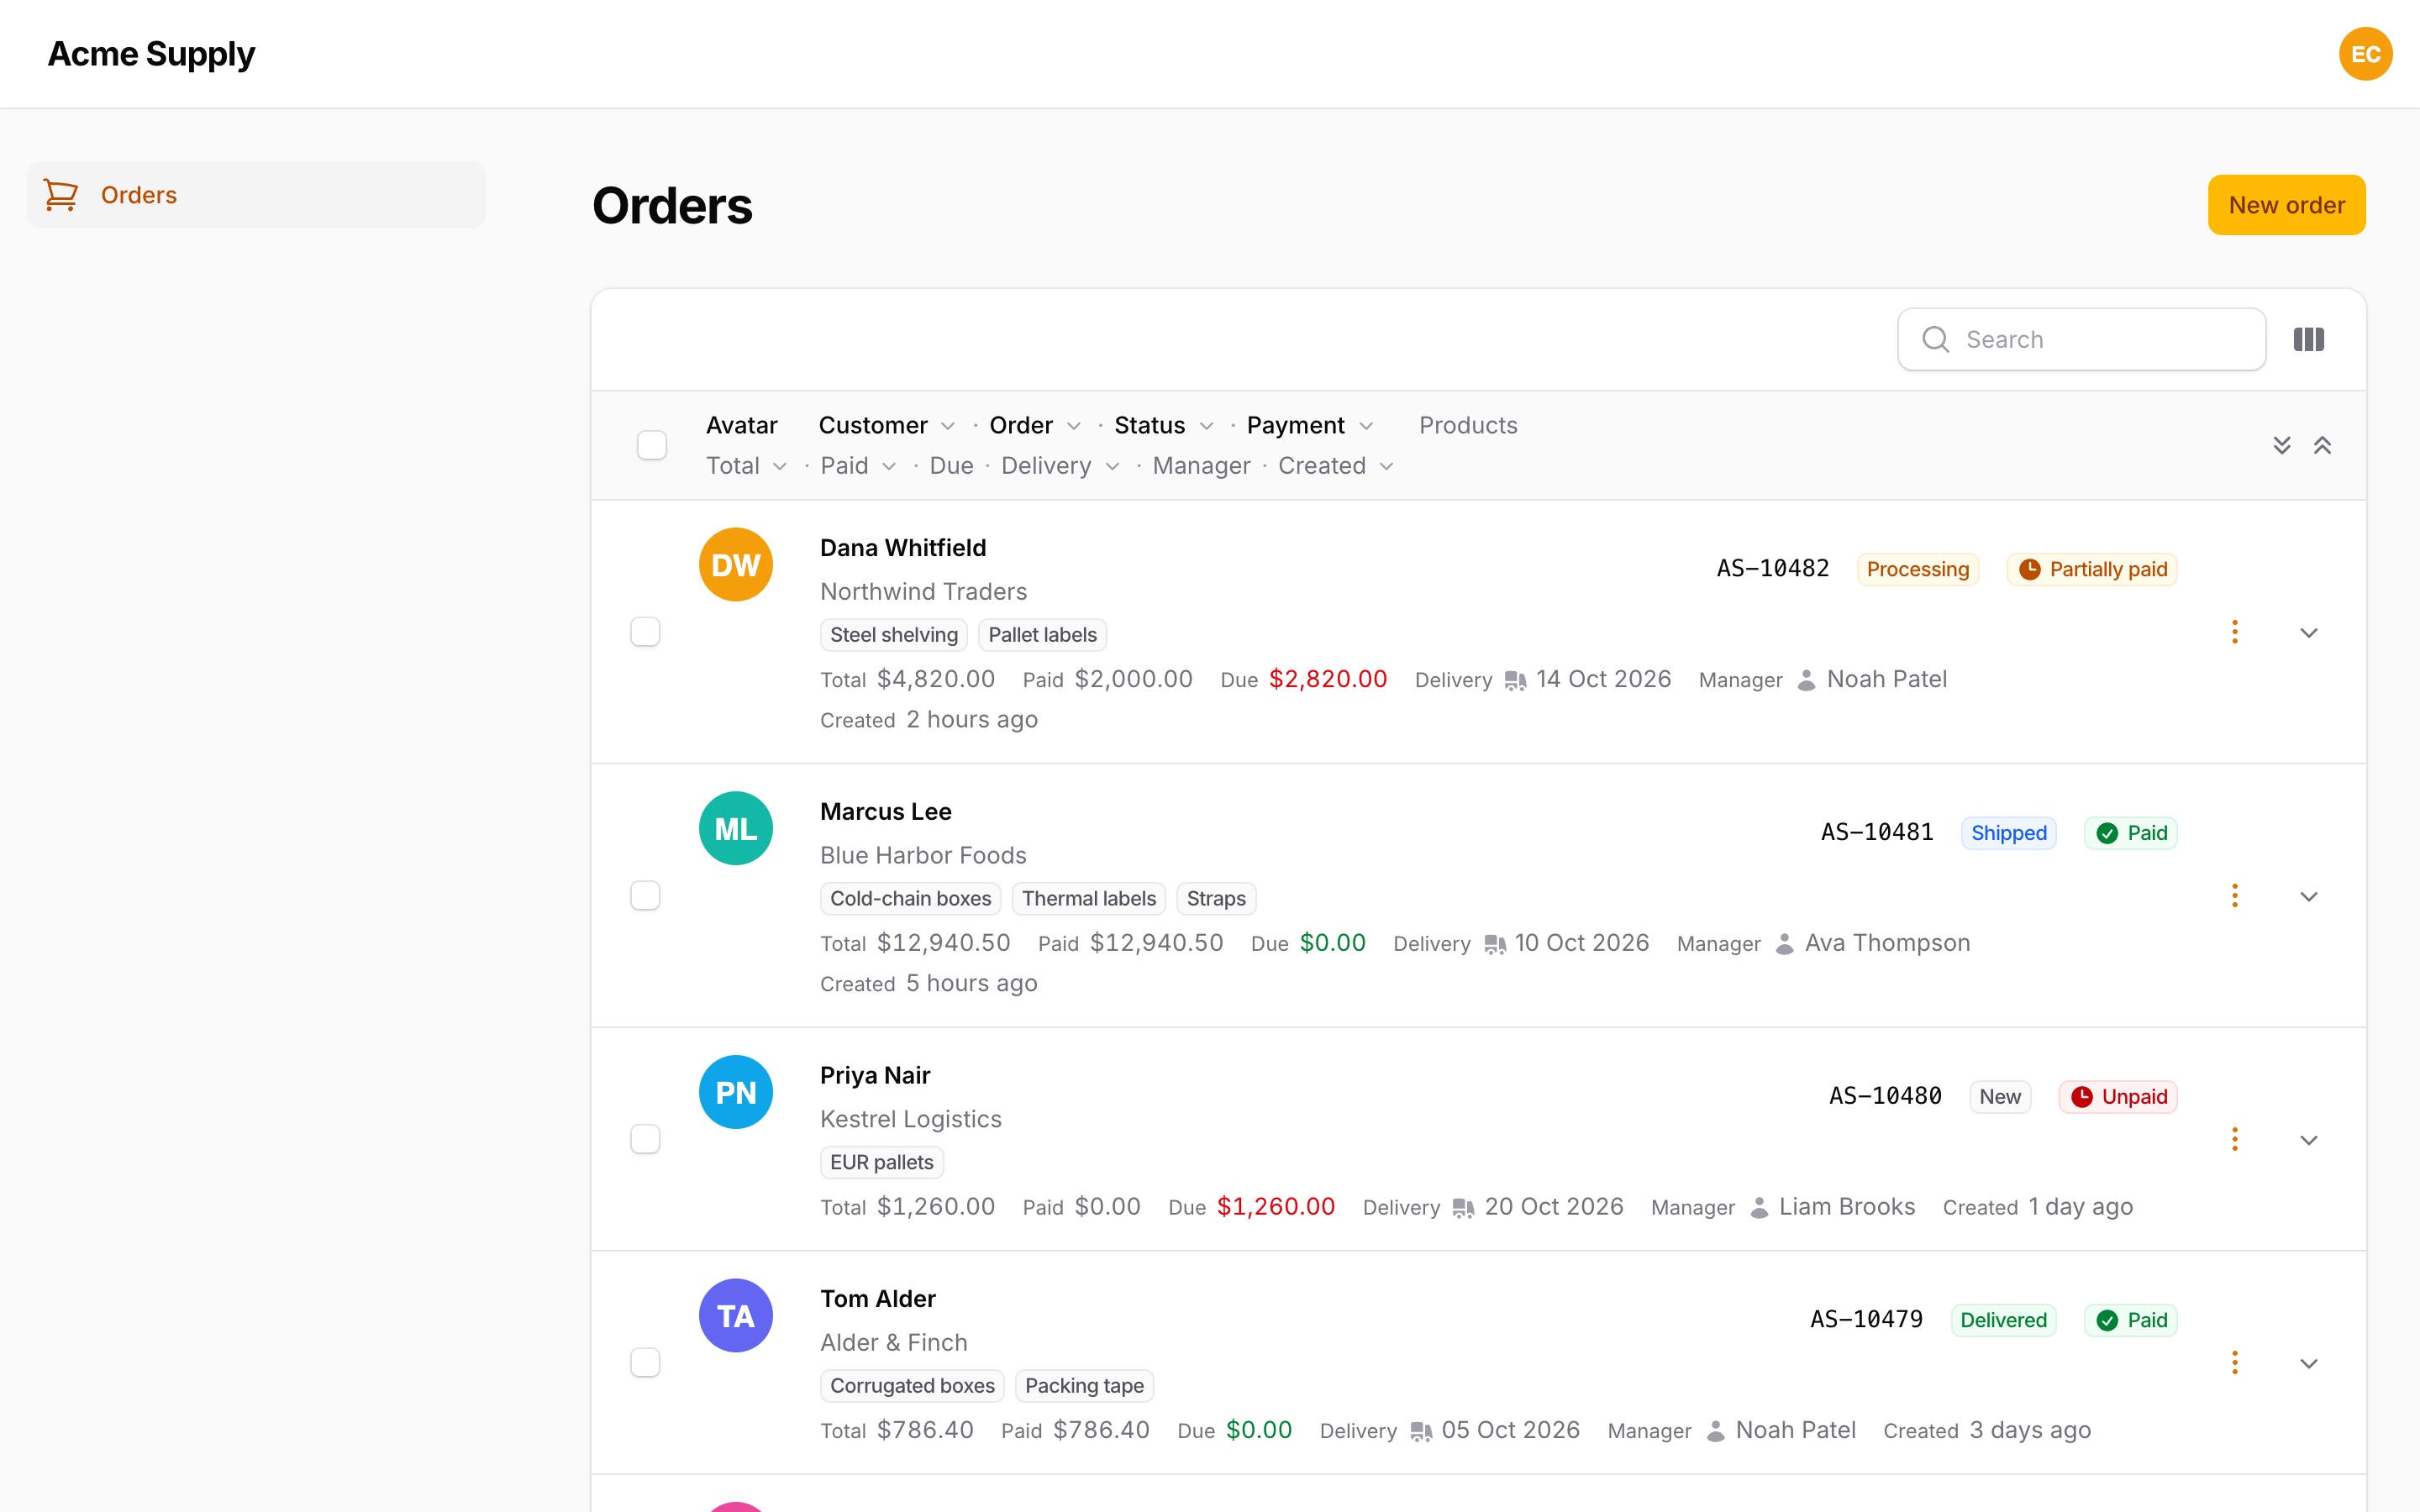
Task: Sort by the Paid column header
Action: point(858,466)
